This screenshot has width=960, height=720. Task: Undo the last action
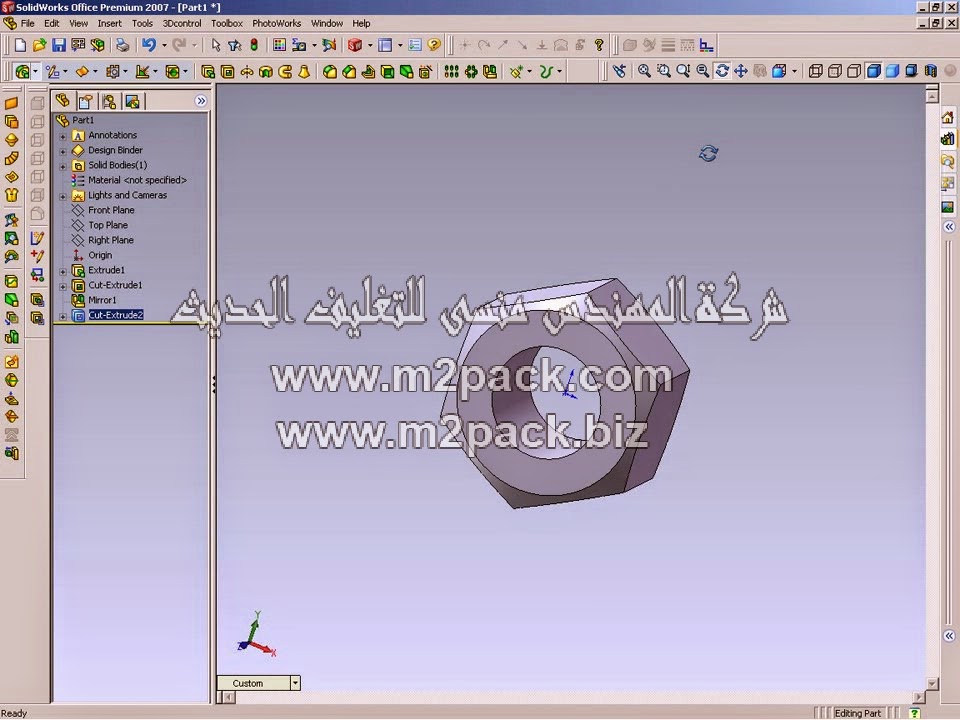tap(149, 45)
